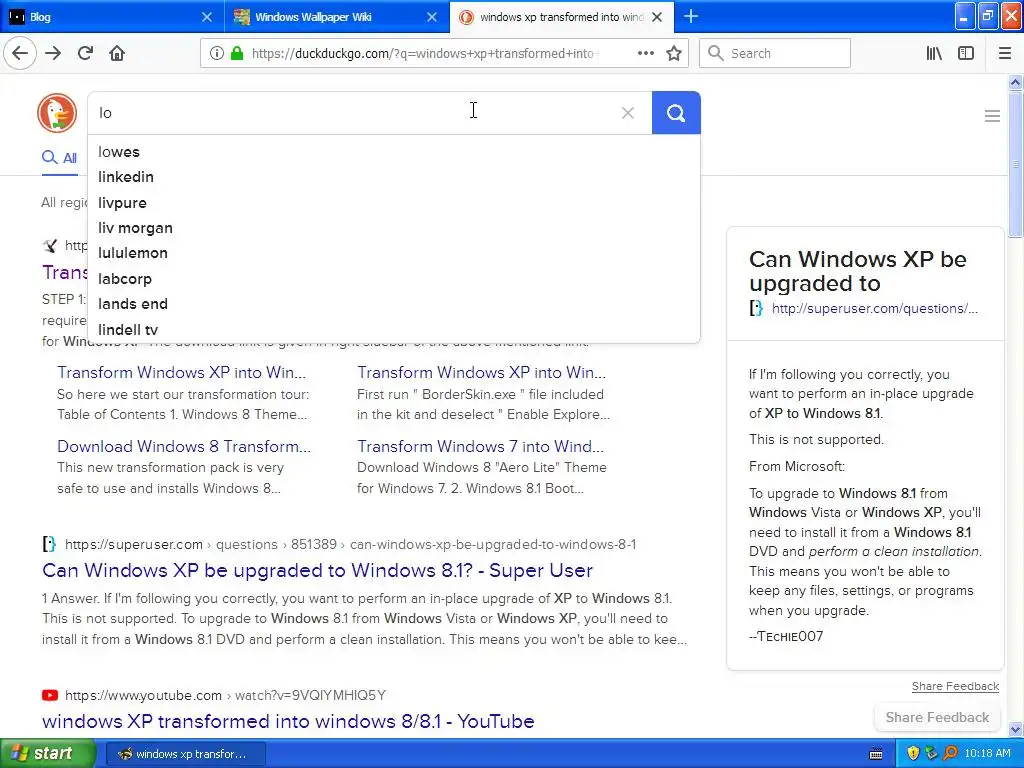
Task: Open the page actions three-dot menu
Action: pos(645,53)
